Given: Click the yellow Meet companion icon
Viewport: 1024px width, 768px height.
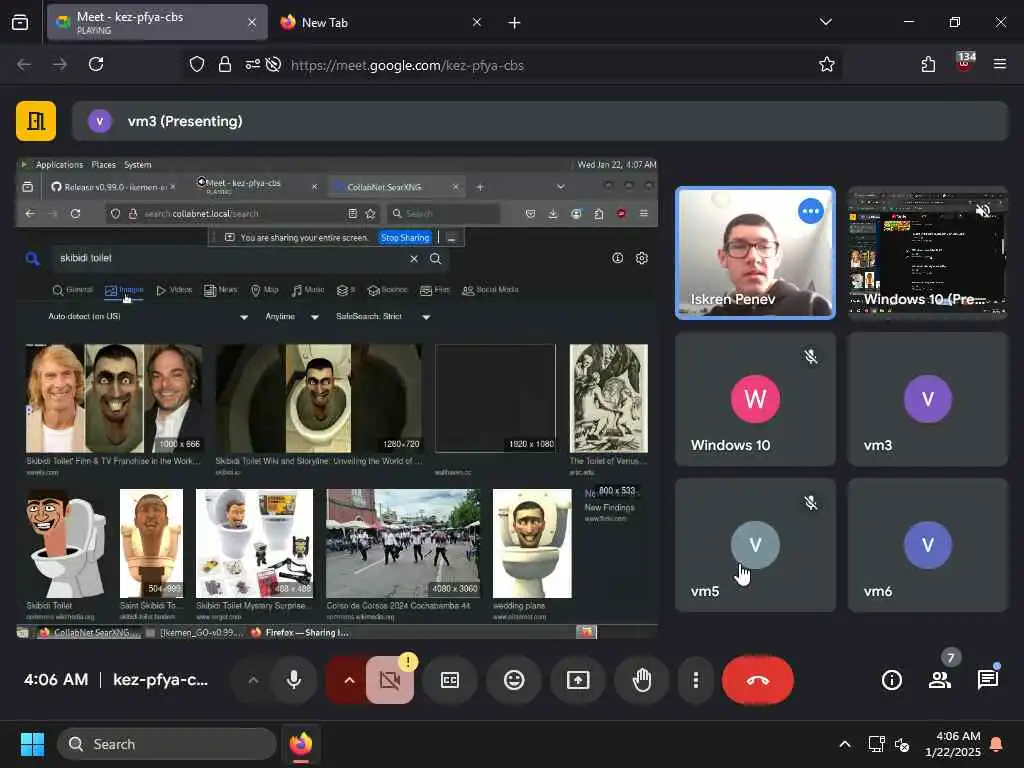Looking at the screenshot, I should (36, 121).
